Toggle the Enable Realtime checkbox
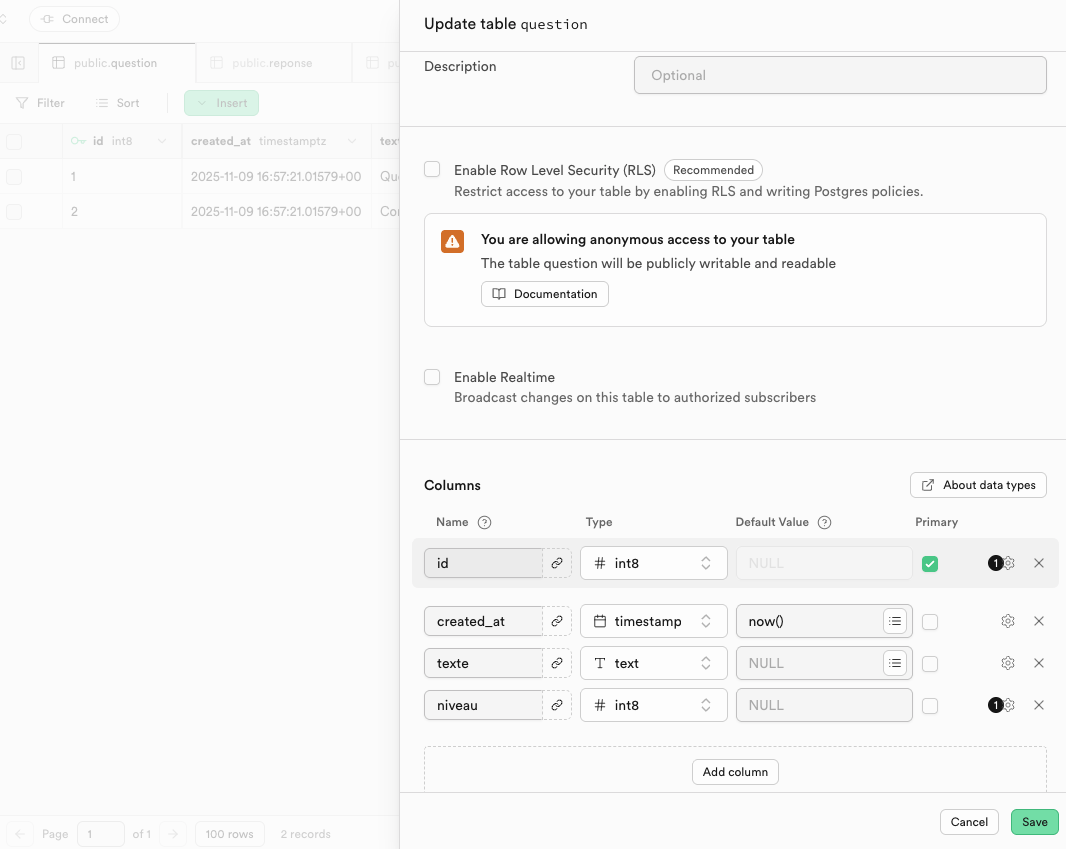This screenshot has height=849, width=1066. 432,377
